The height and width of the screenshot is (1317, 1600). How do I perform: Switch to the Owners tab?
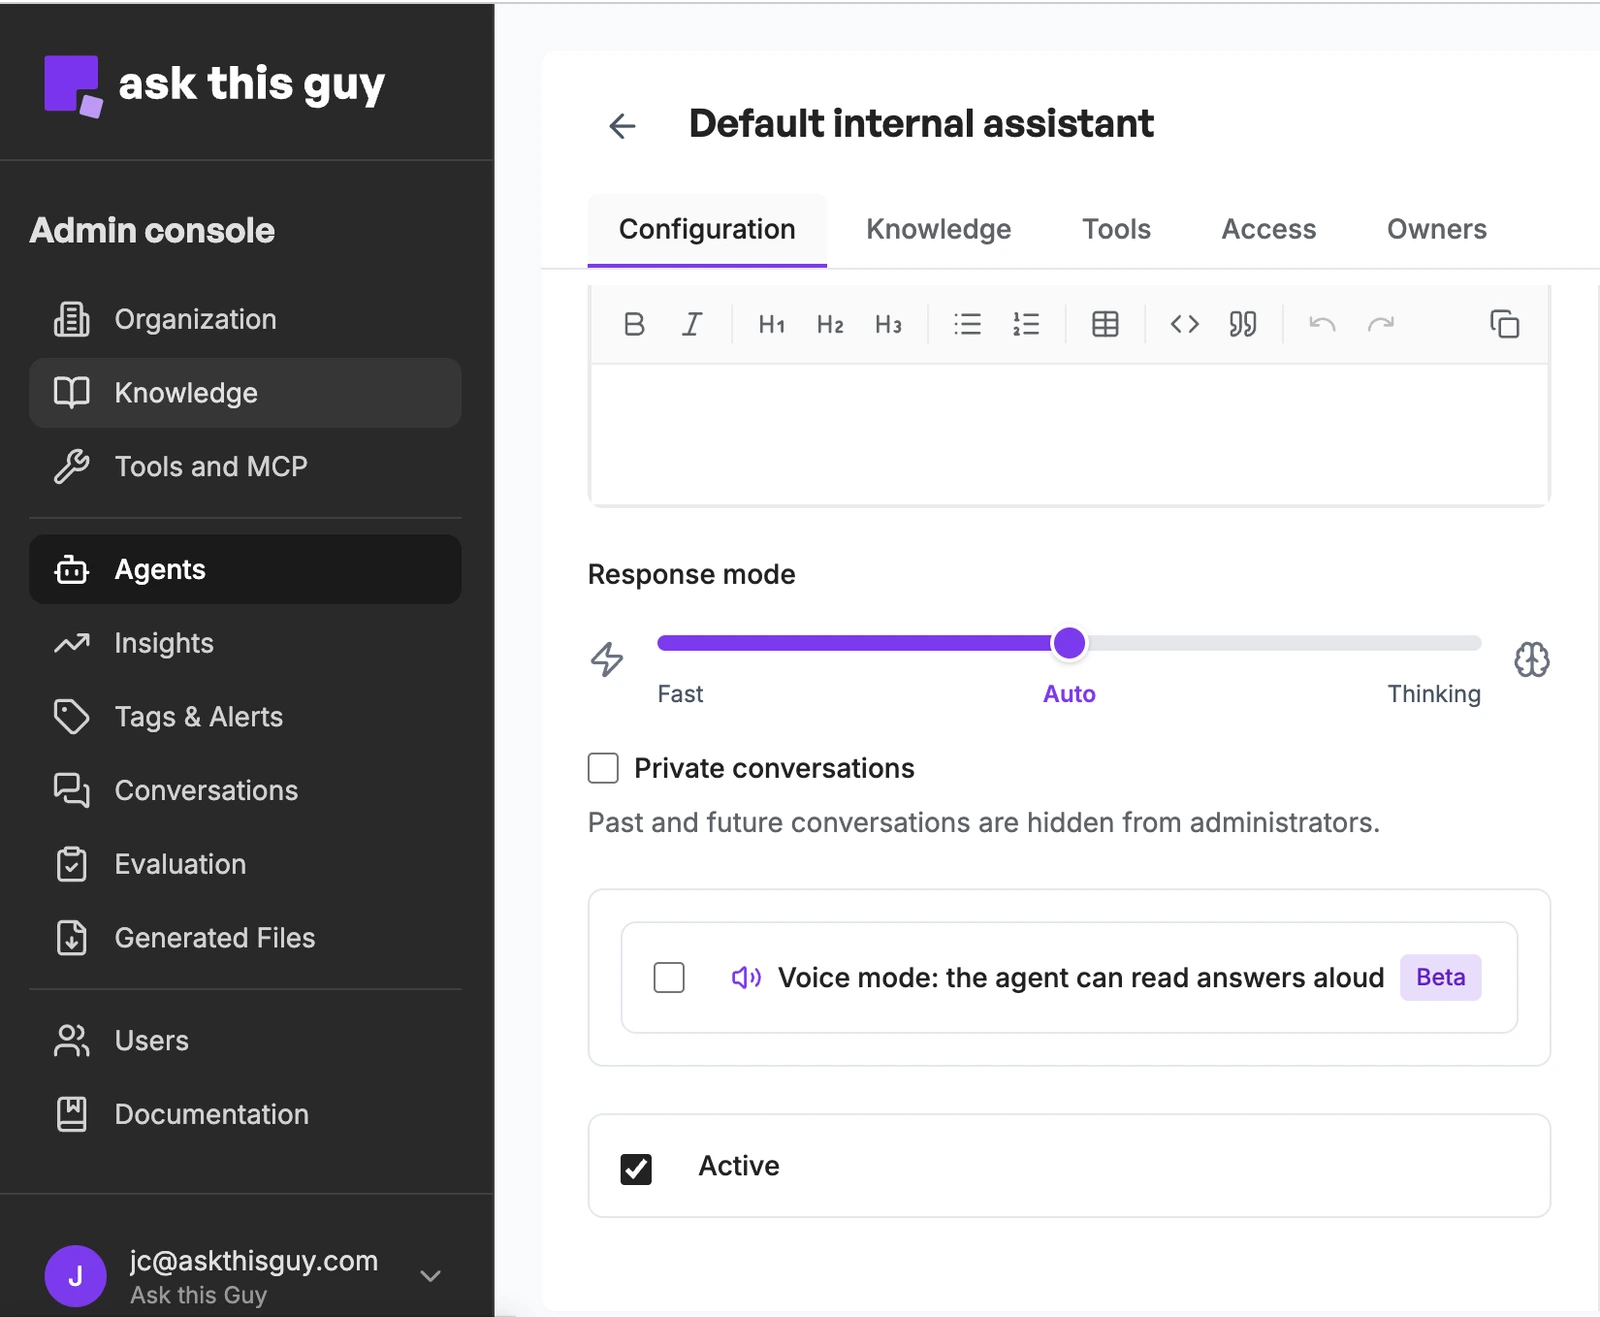(x=1436, y=229)
